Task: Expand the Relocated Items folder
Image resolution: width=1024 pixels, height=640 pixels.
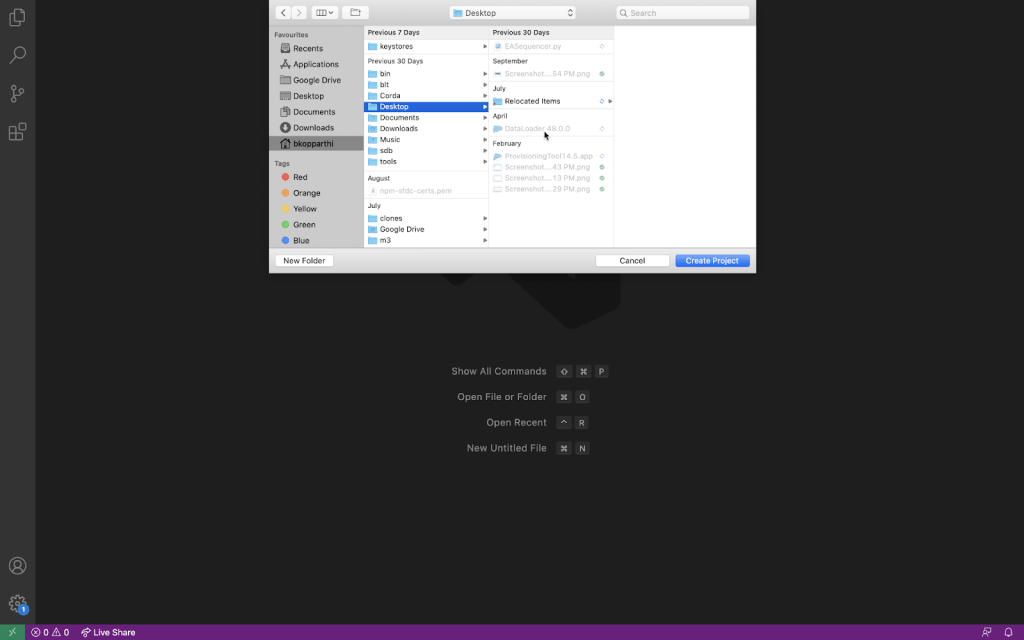Action: 610,101
